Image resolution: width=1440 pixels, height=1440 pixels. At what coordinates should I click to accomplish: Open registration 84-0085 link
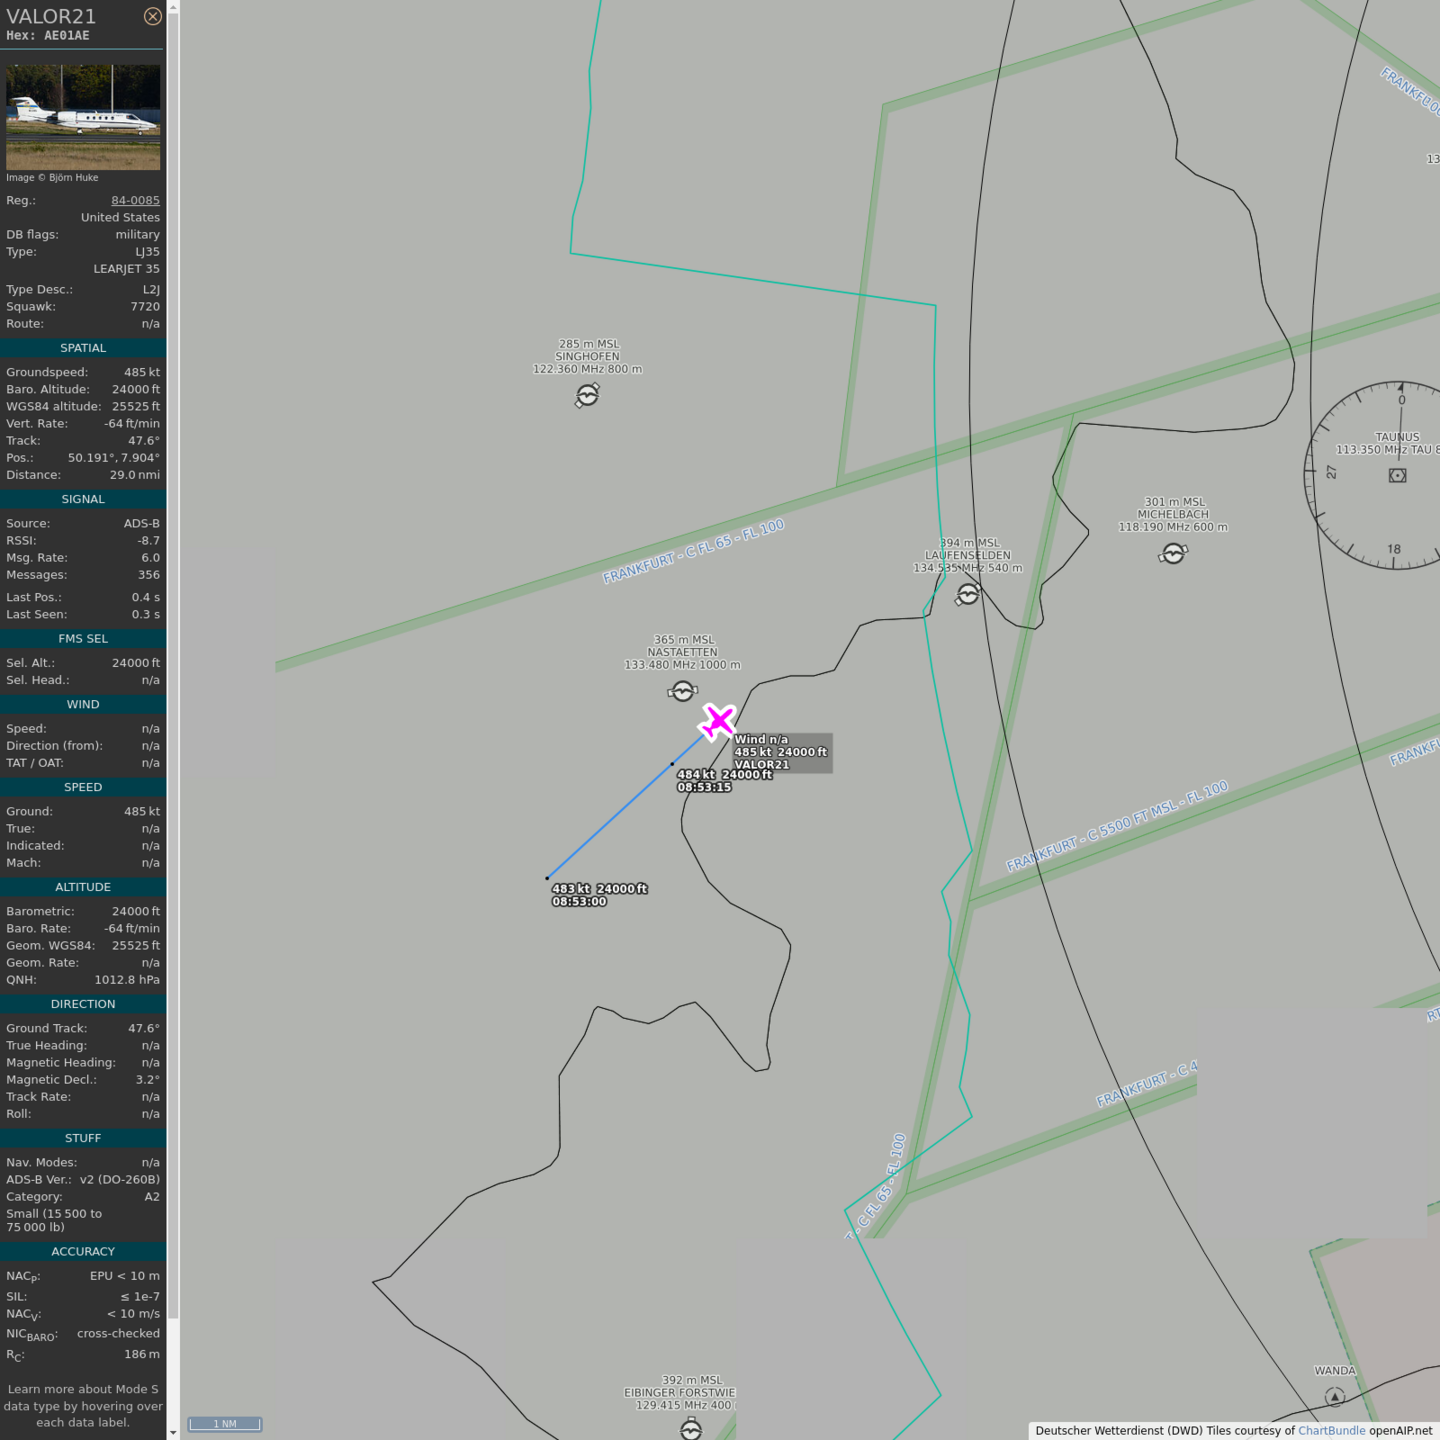[x=135, y=200]
